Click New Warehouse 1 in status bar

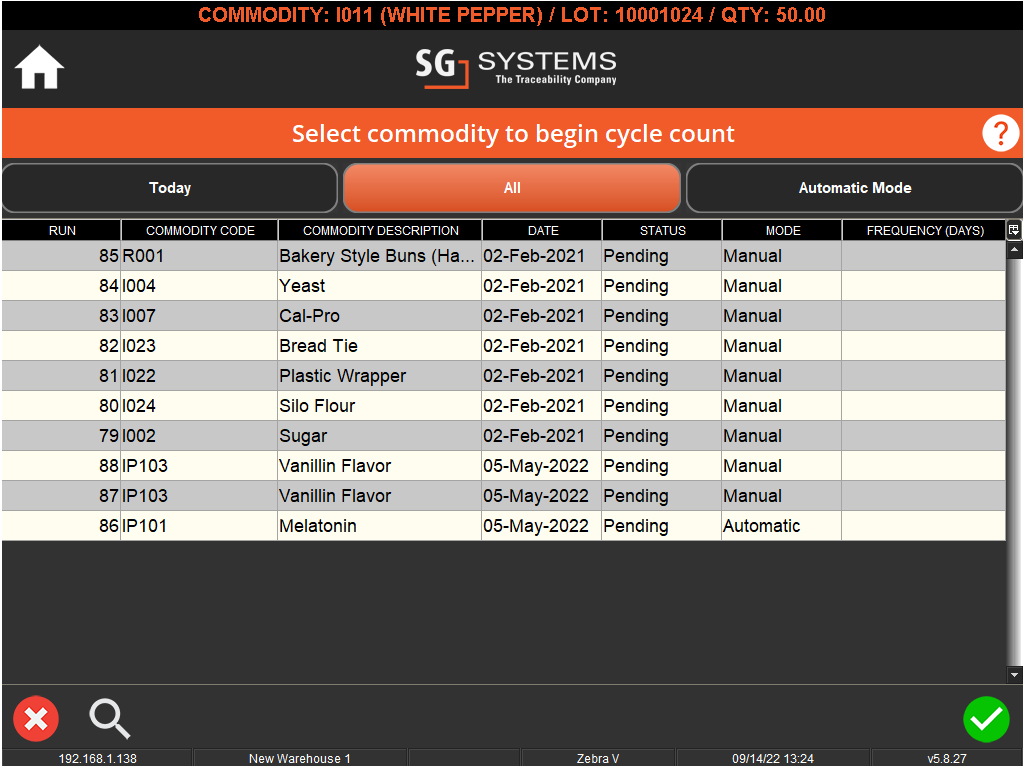point(299,759)
